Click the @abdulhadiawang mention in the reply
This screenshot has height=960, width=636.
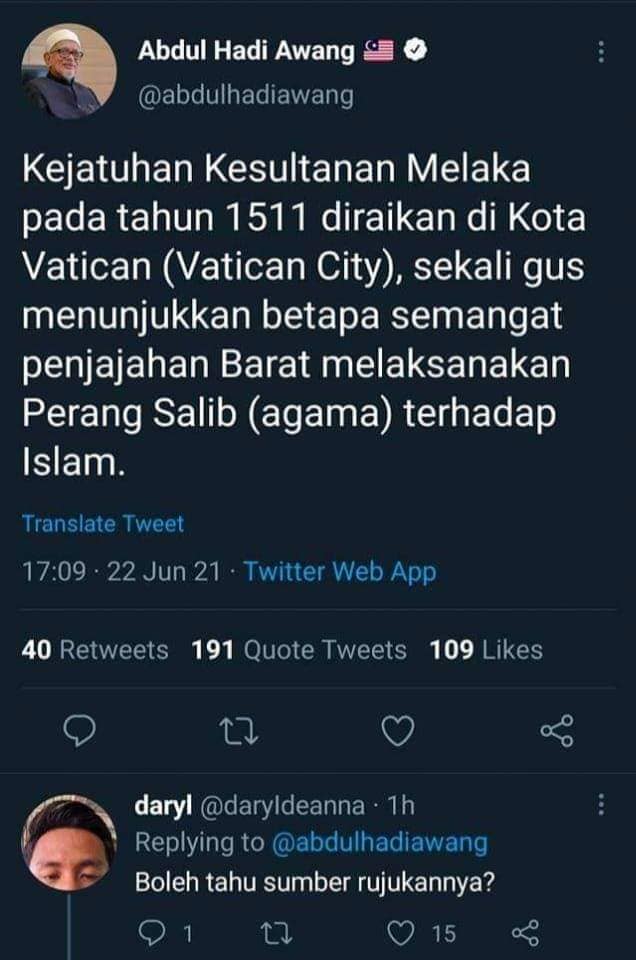(x=379, y=843)
